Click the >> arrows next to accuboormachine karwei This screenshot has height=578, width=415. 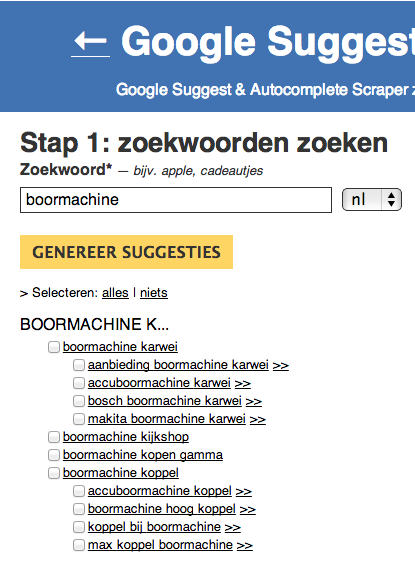[x=243, y=383]
